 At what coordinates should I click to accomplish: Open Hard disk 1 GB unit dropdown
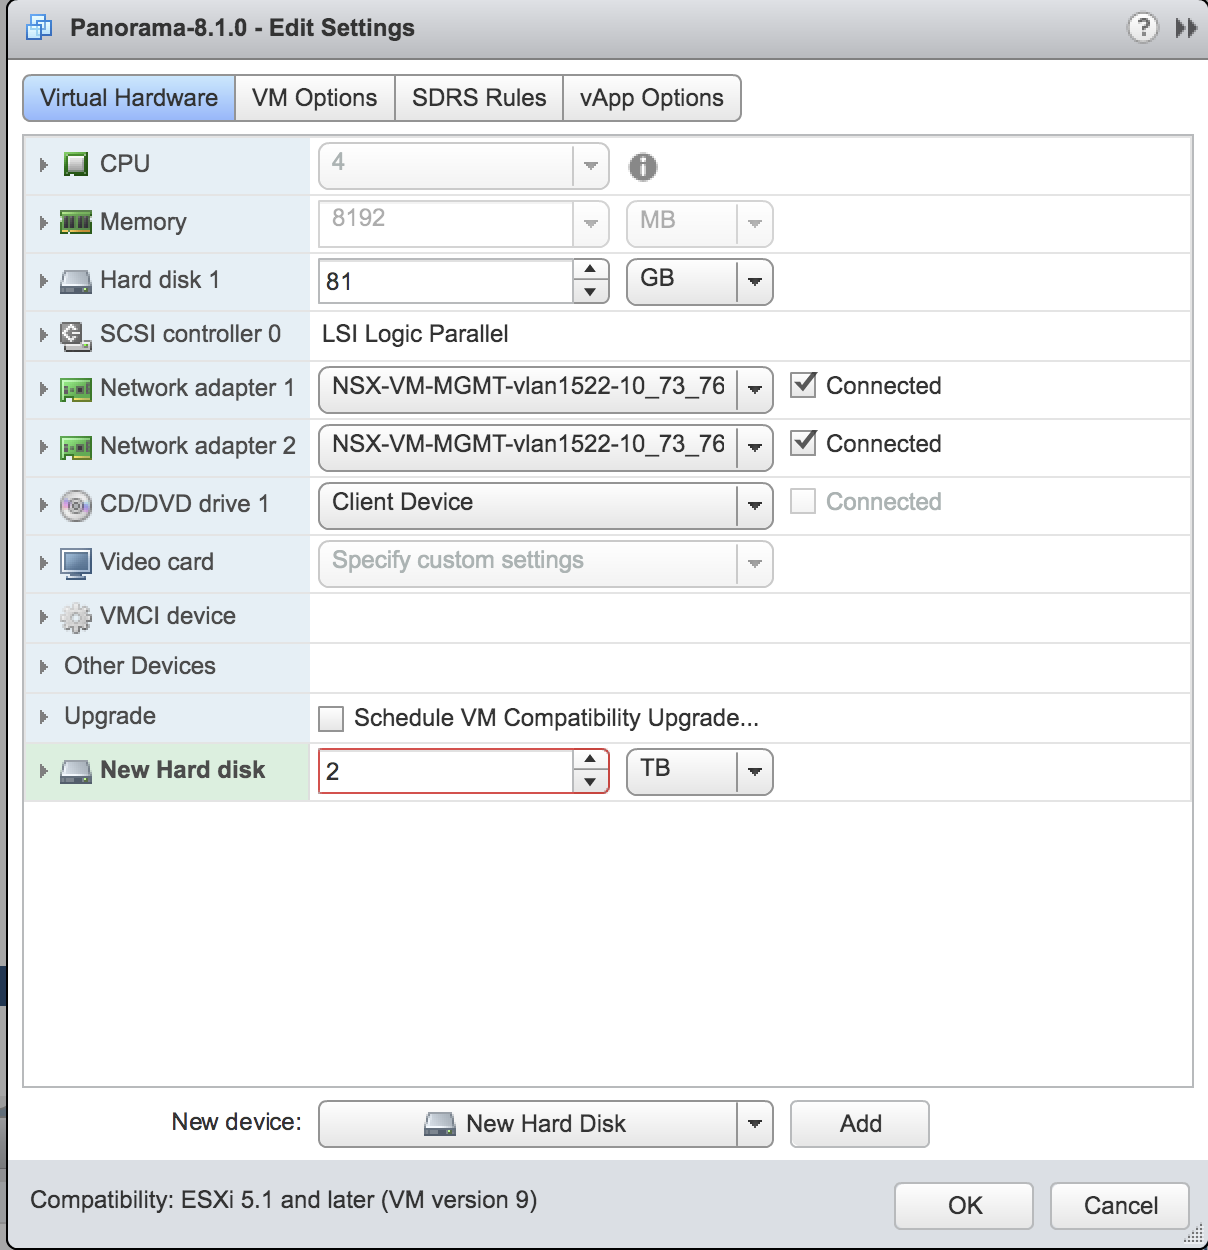click(x=700, y=281)
